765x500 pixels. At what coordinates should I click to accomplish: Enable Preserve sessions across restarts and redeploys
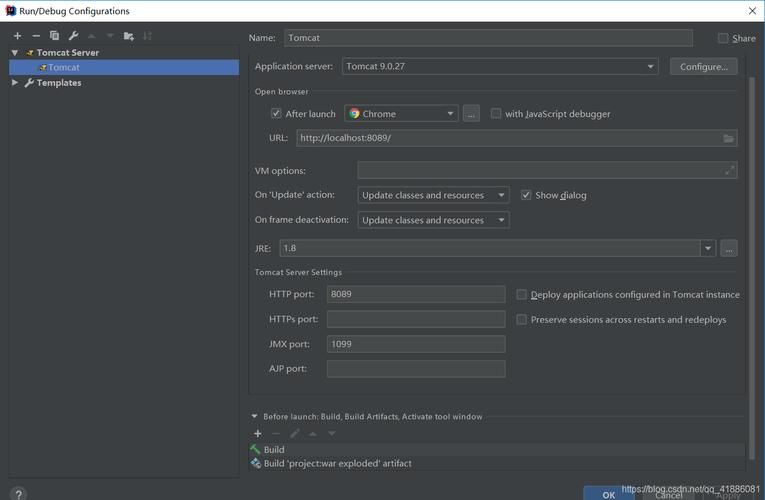point(522,320)
